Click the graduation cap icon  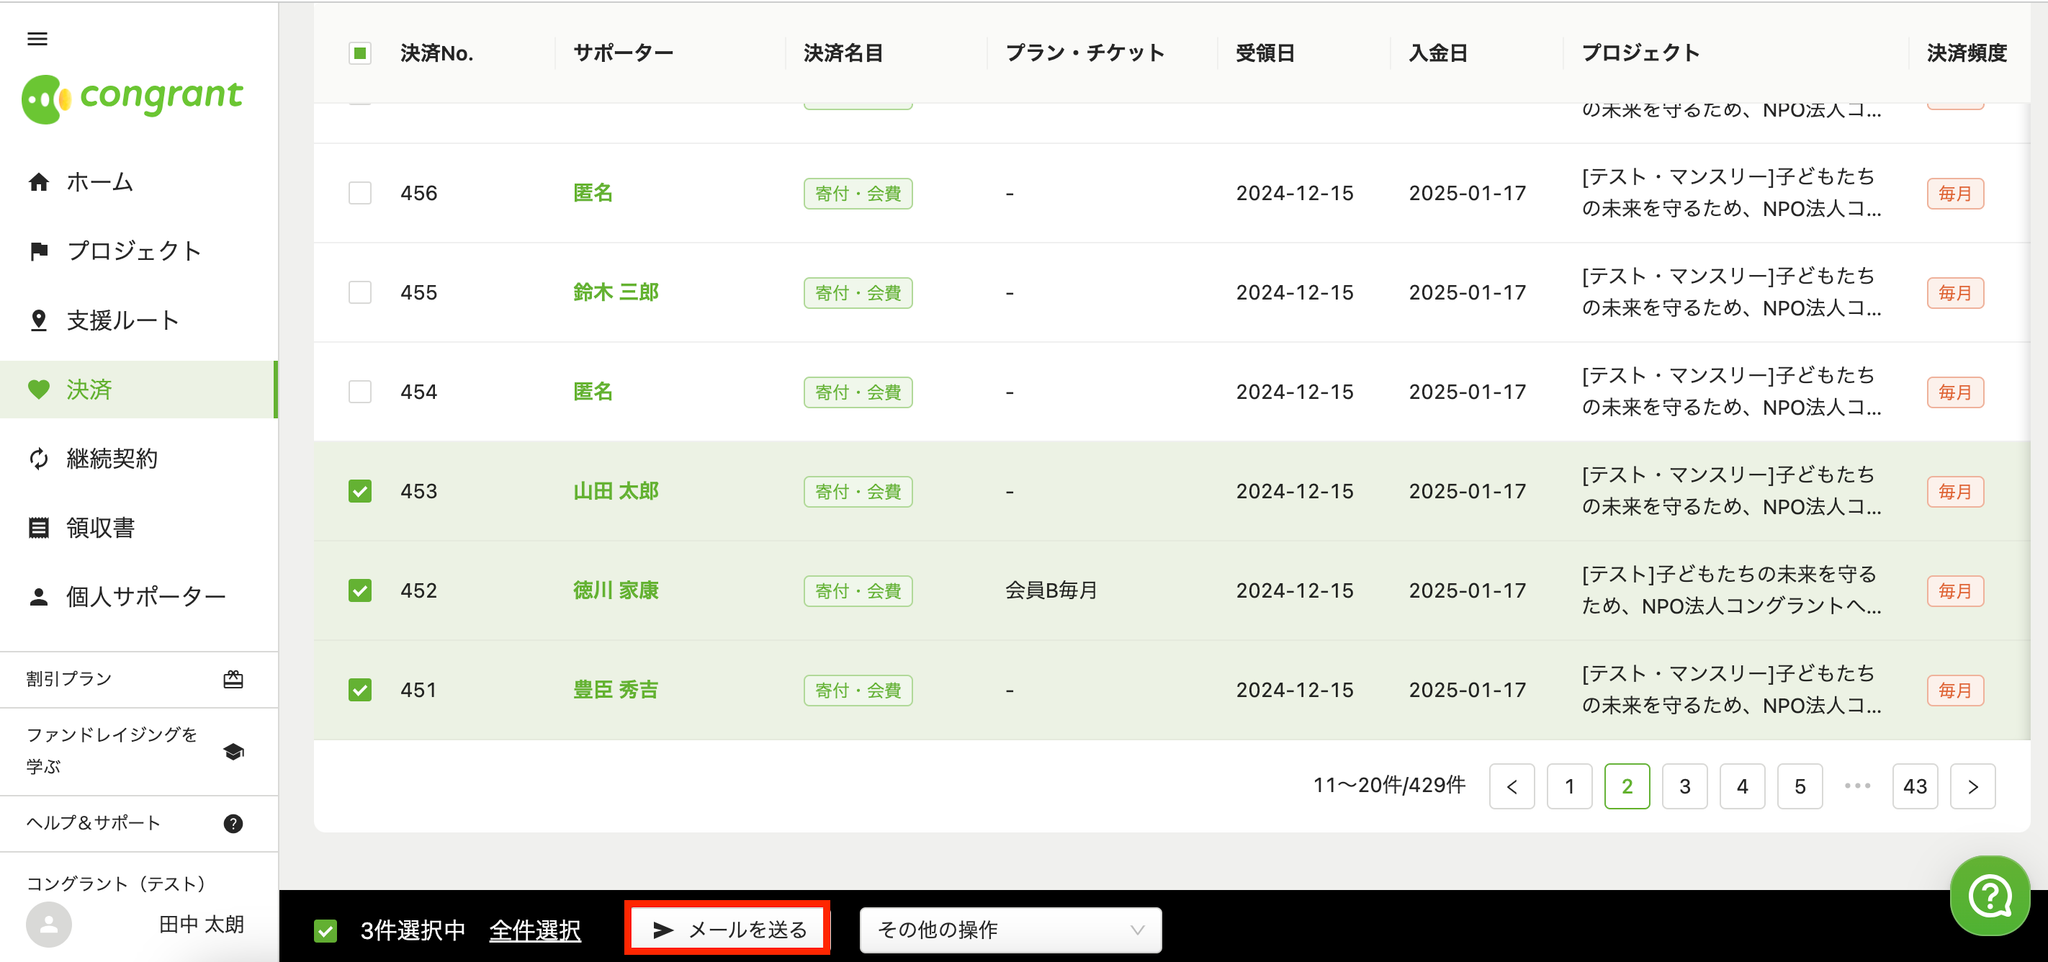(x=234, y=751)
